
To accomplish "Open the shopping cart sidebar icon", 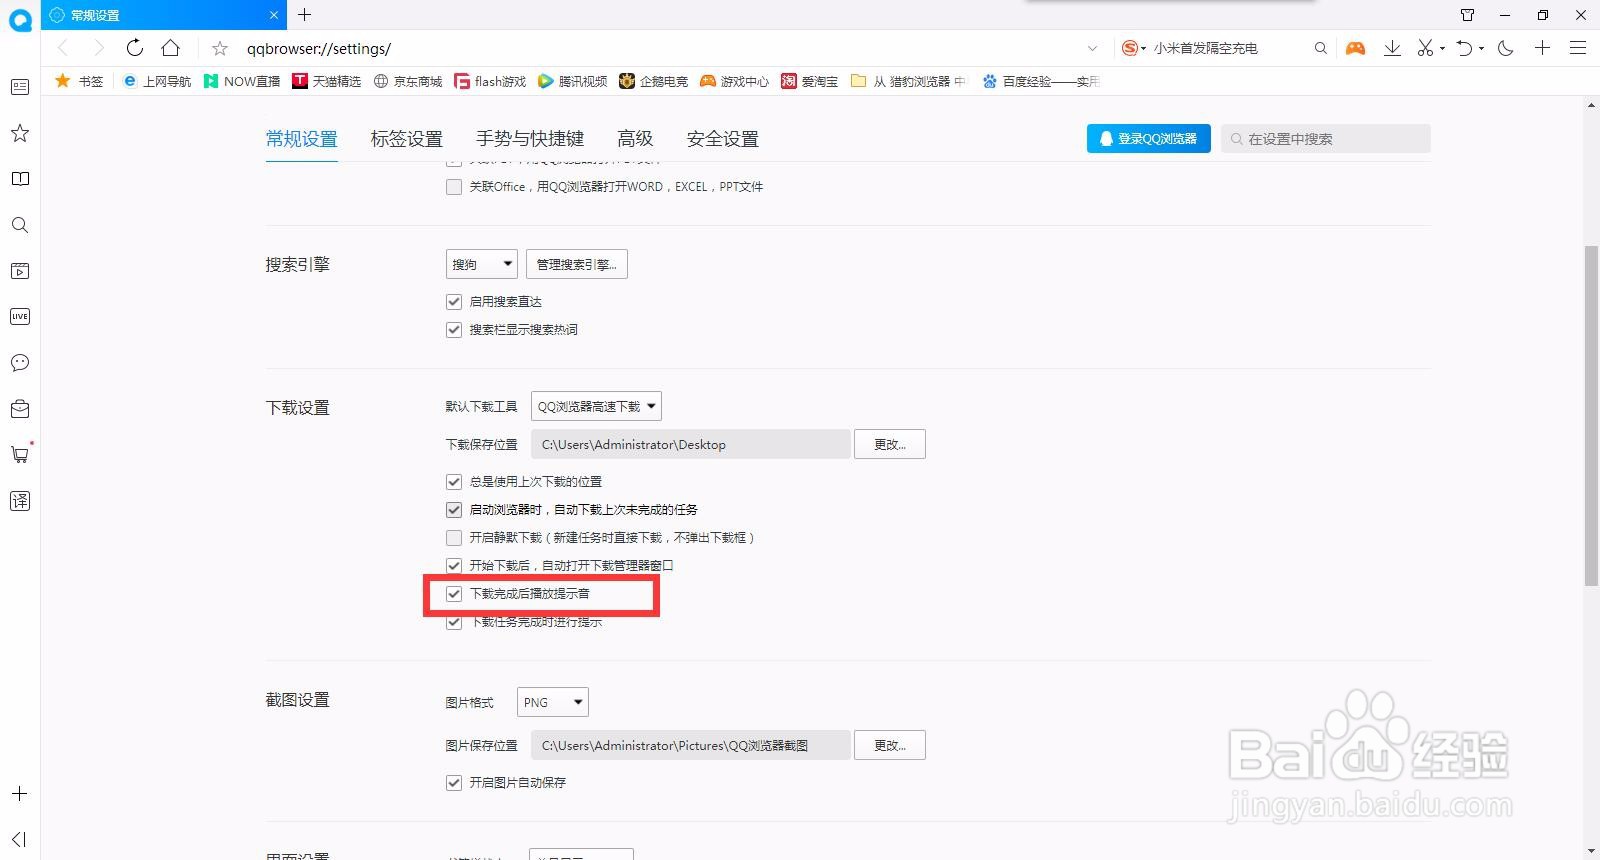I will 20,455.
